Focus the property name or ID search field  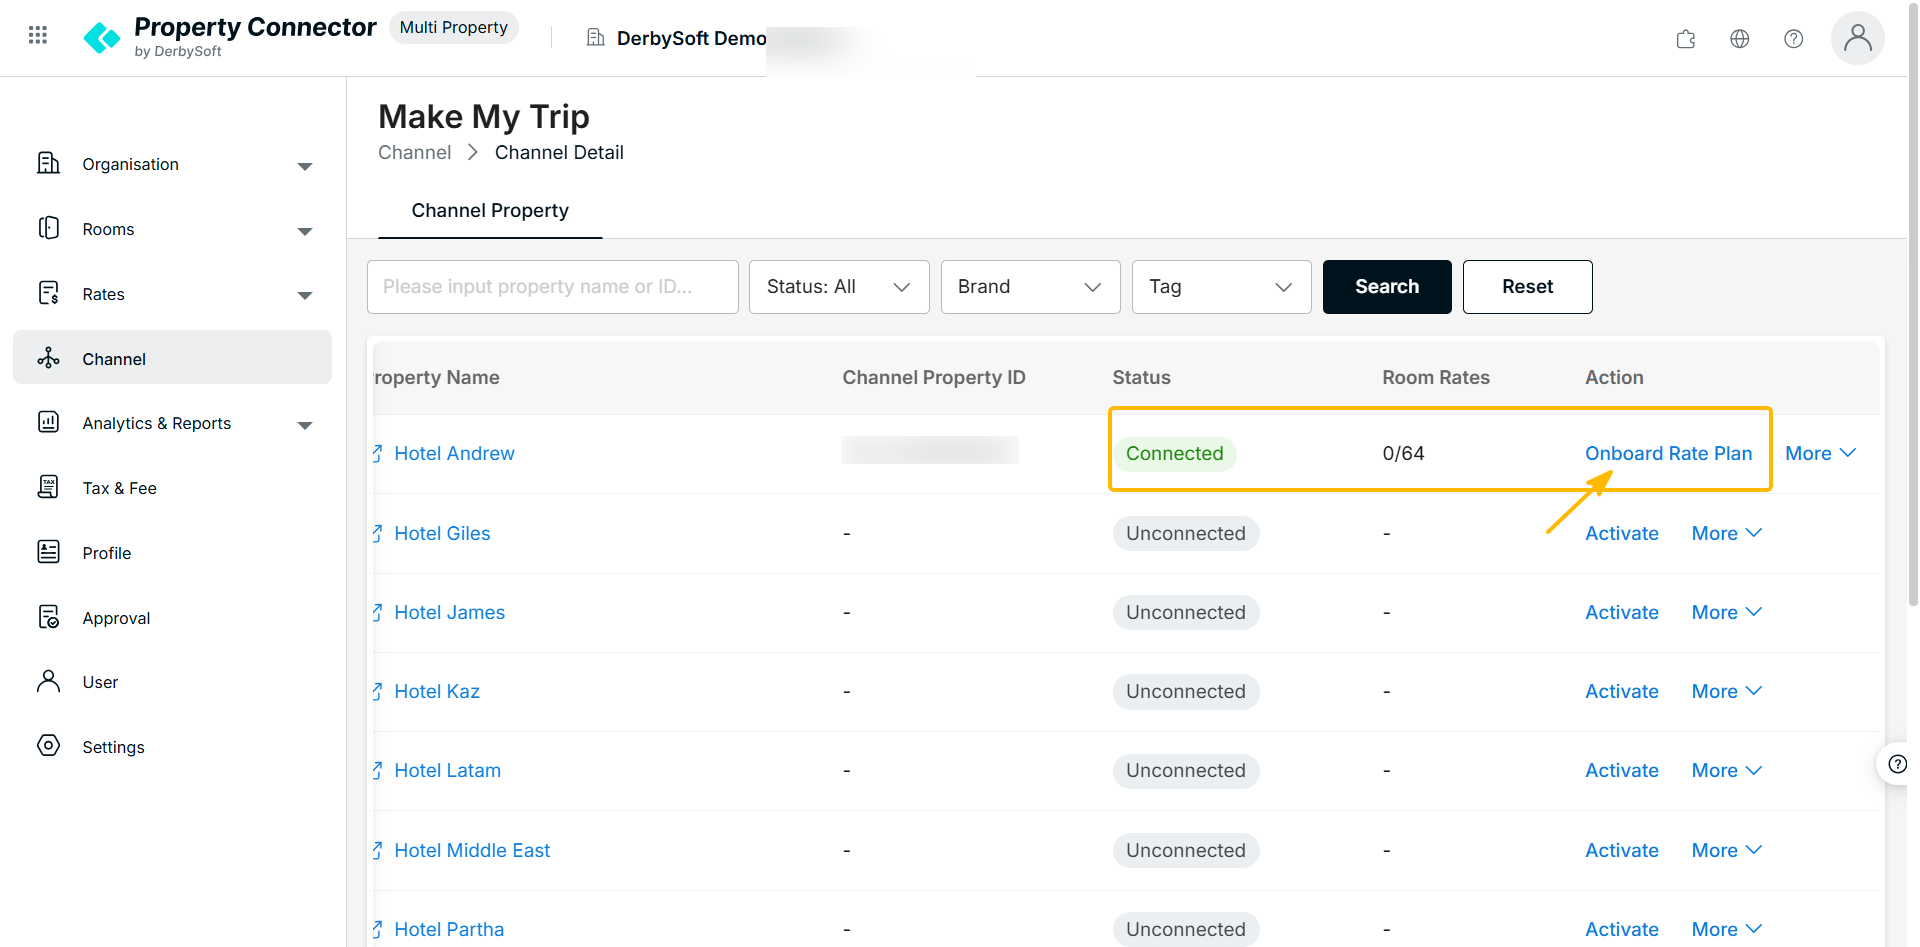[x=553, y=287]
